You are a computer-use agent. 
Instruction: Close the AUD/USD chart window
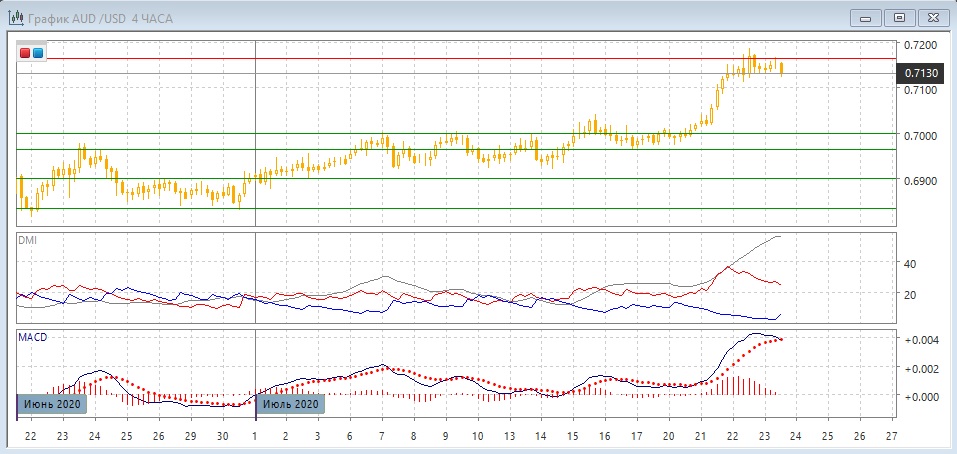(x=932, y=17)
